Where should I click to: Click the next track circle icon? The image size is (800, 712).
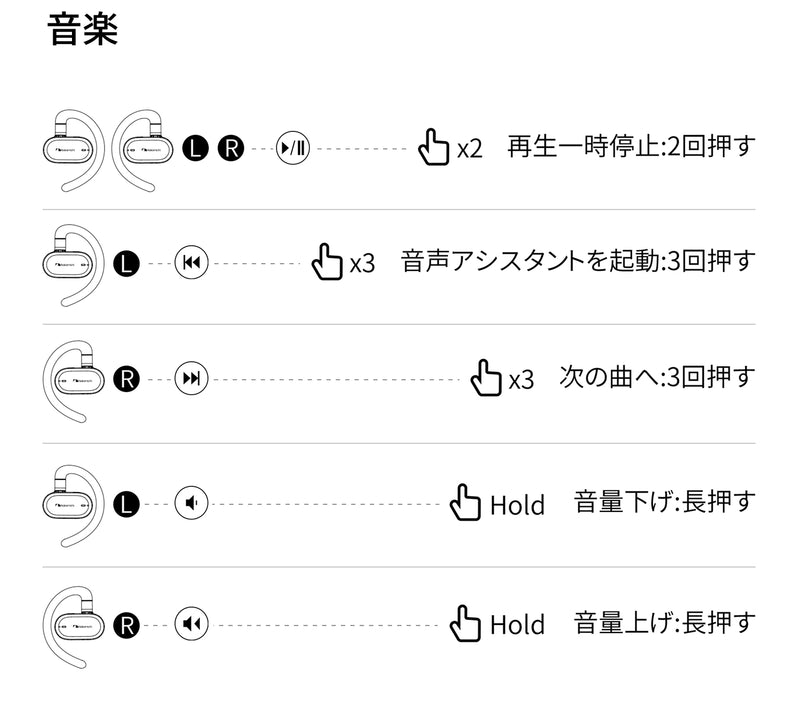click(x=191, y=379)
